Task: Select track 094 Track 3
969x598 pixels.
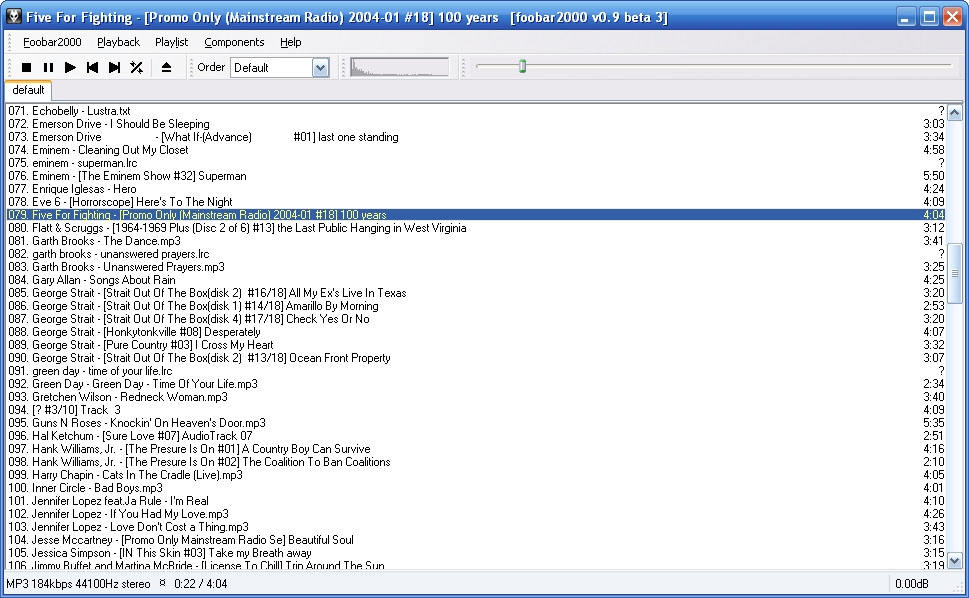Action: 475,410
